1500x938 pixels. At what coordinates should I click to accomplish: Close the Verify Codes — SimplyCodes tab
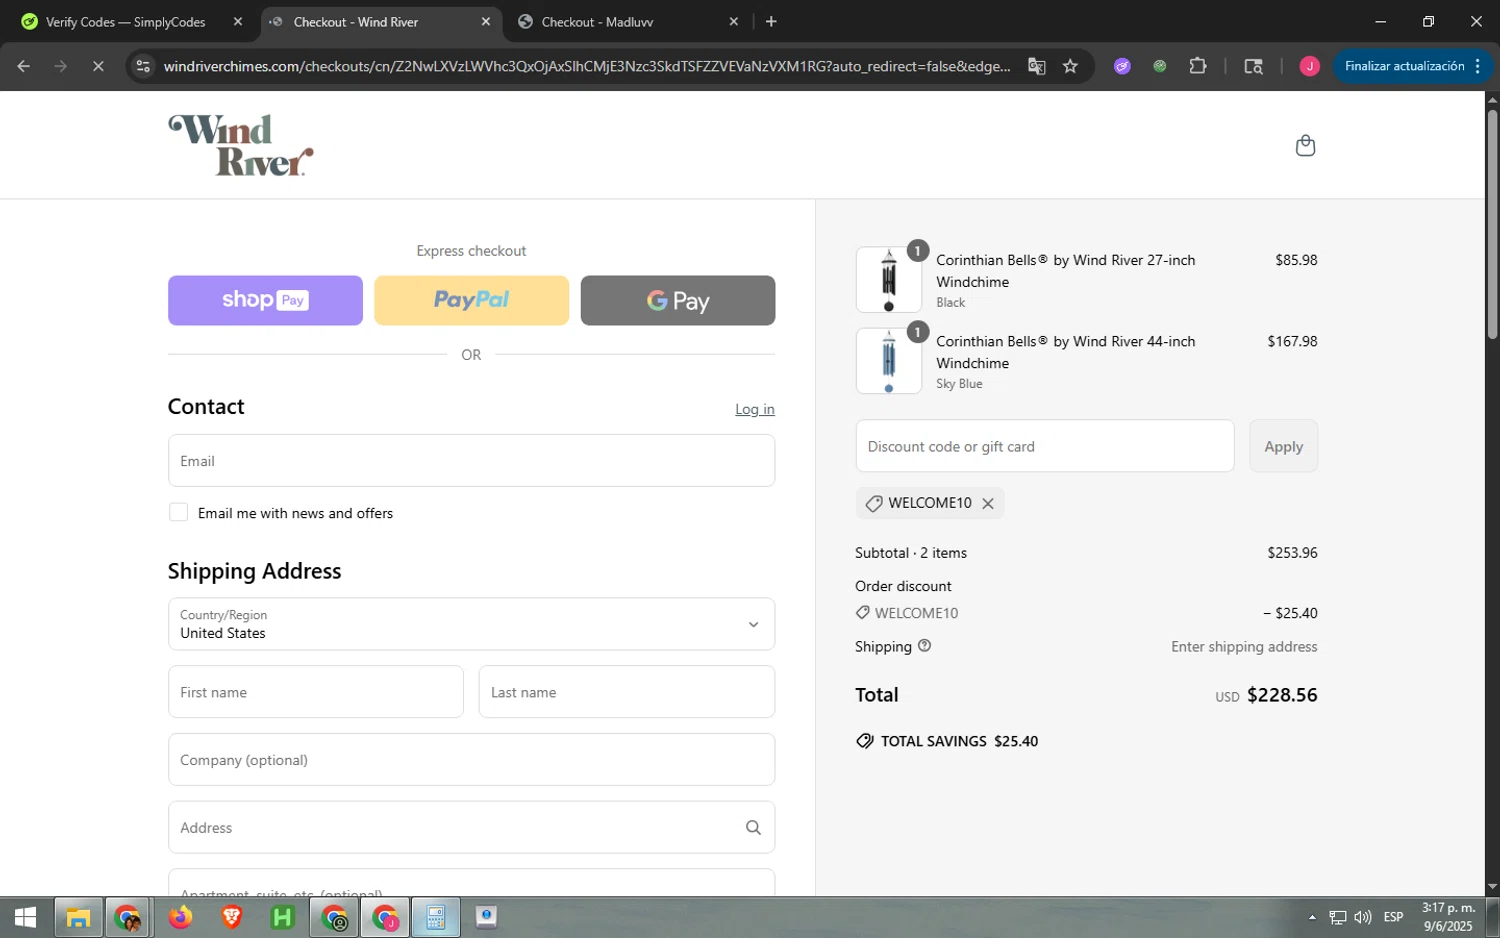tap(237, 21)
